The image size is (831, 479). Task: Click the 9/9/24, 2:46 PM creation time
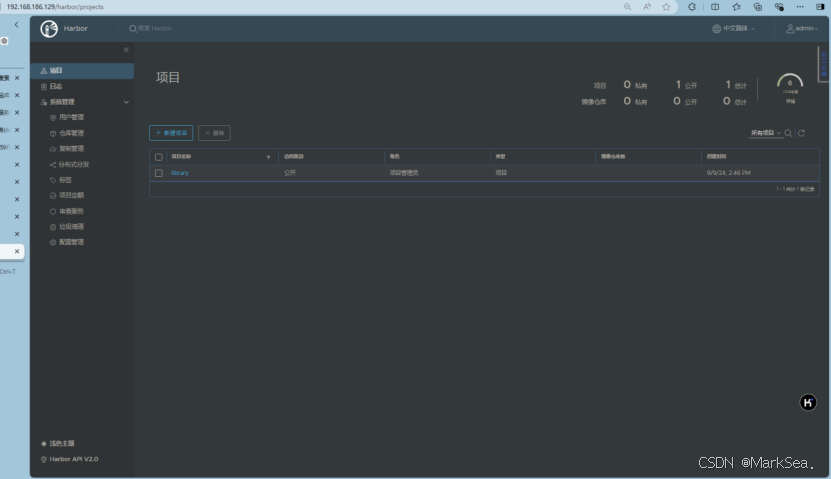pyautogui.click(x=728, y=173)
